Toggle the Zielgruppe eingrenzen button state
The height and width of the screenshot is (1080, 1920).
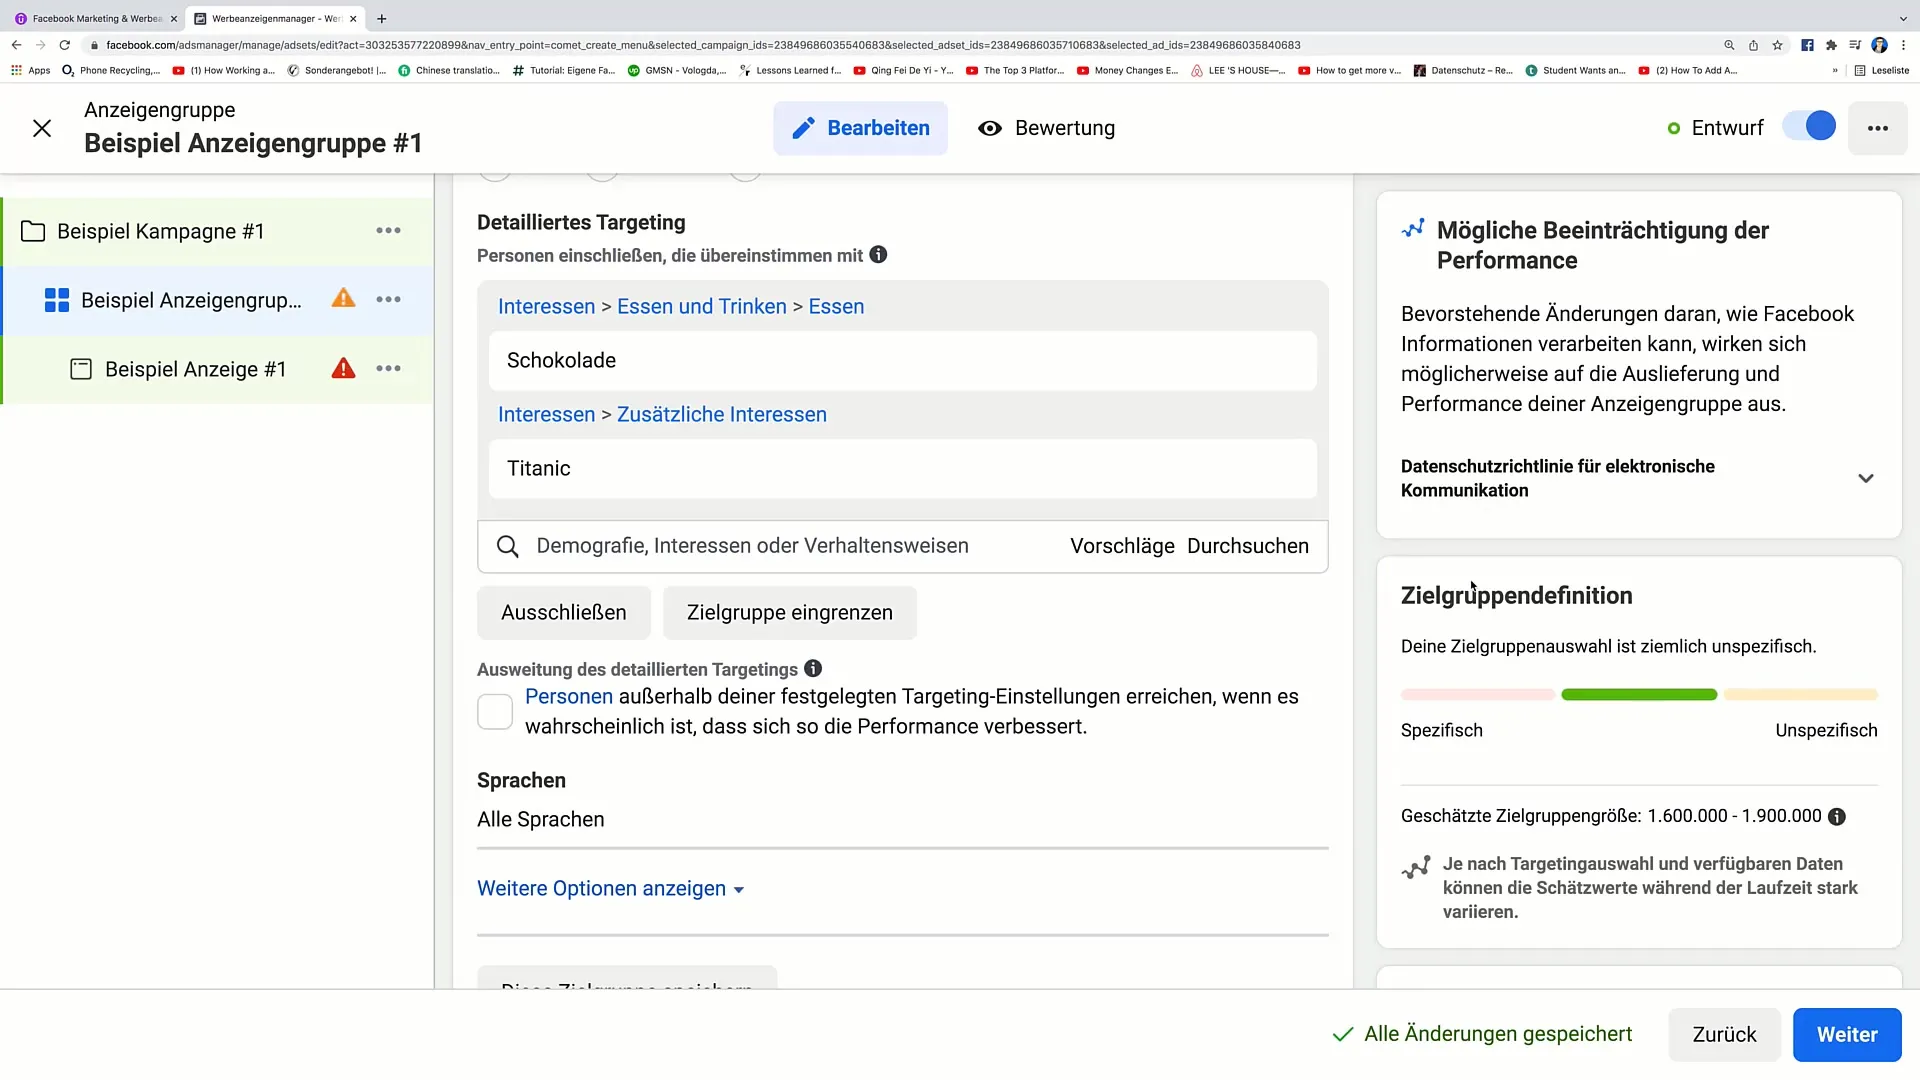[x=790, y=612]
